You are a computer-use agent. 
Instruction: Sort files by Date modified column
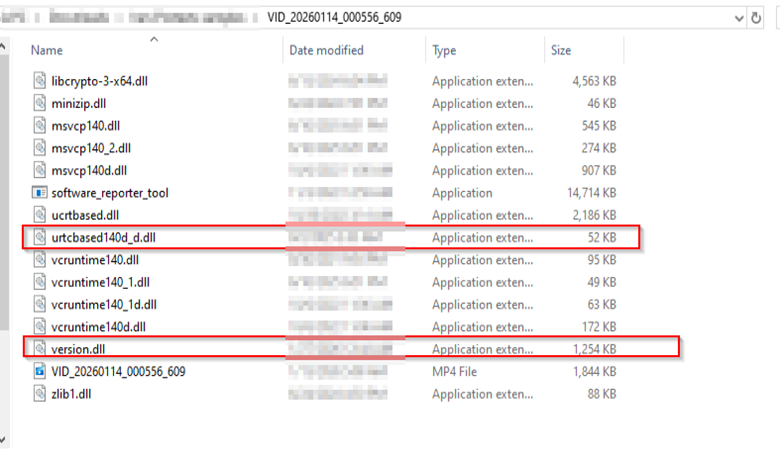tap(326, 50)
